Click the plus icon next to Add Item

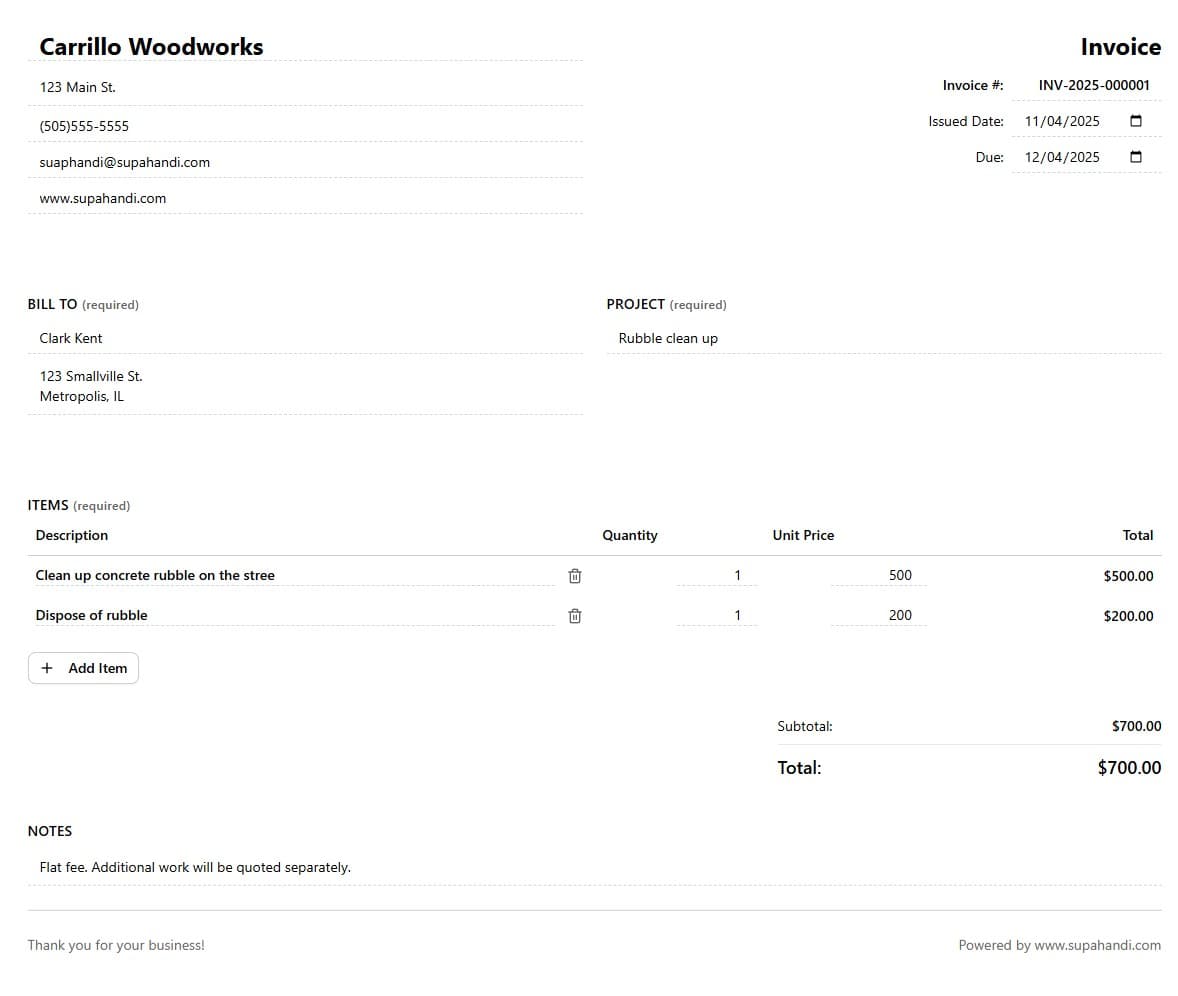[x=47, y=667]
